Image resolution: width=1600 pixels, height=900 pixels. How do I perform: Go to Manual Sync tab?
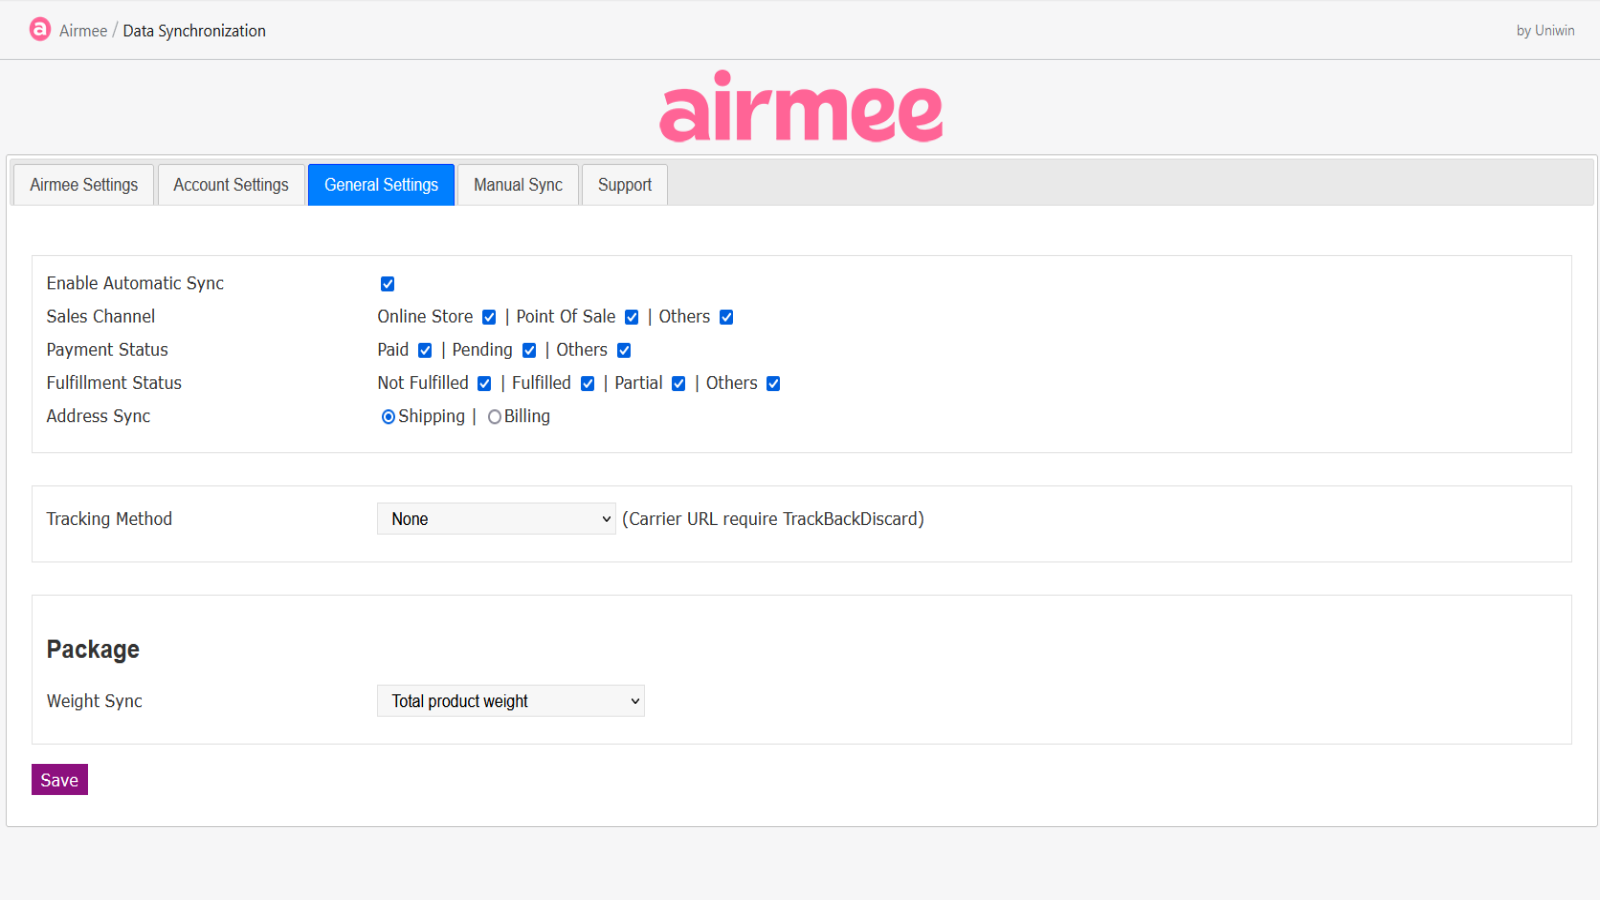click(x=518, y=185)
